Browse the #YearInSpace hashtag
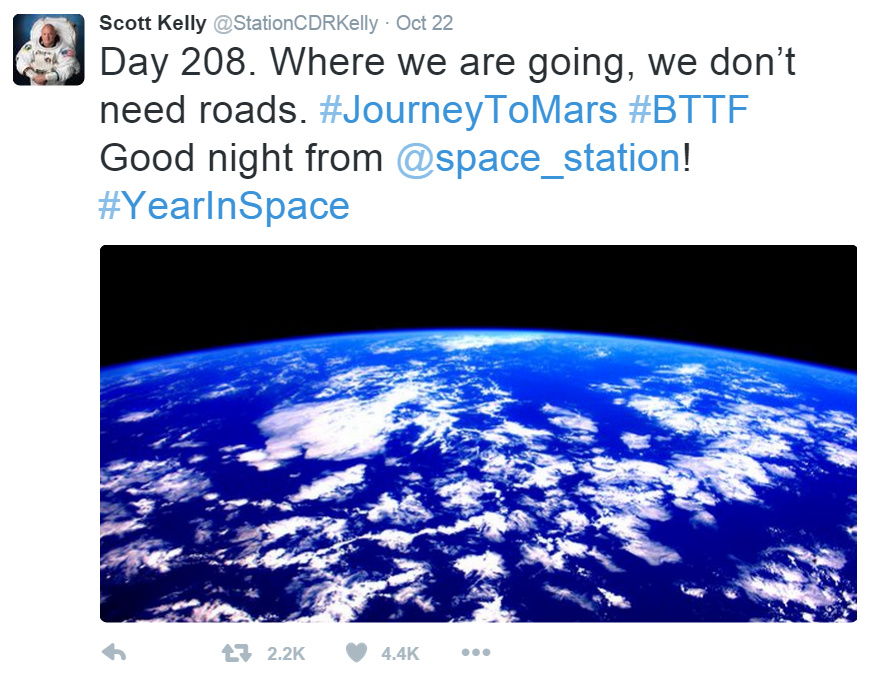The width and height of the screenshot is (873, 679). pyautogui.click(x=224, y=206)
